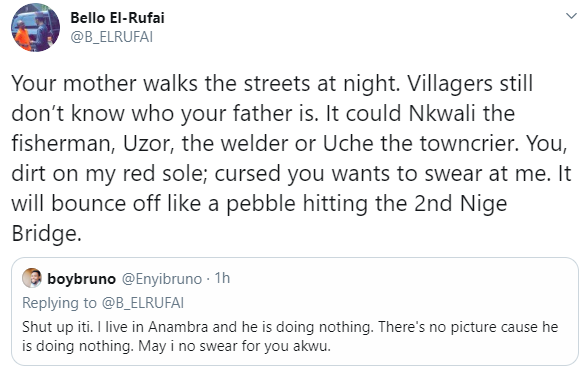Click the Bello El-Rufai display name
This screenshot has width=585, height=369.
pos(117,18)
